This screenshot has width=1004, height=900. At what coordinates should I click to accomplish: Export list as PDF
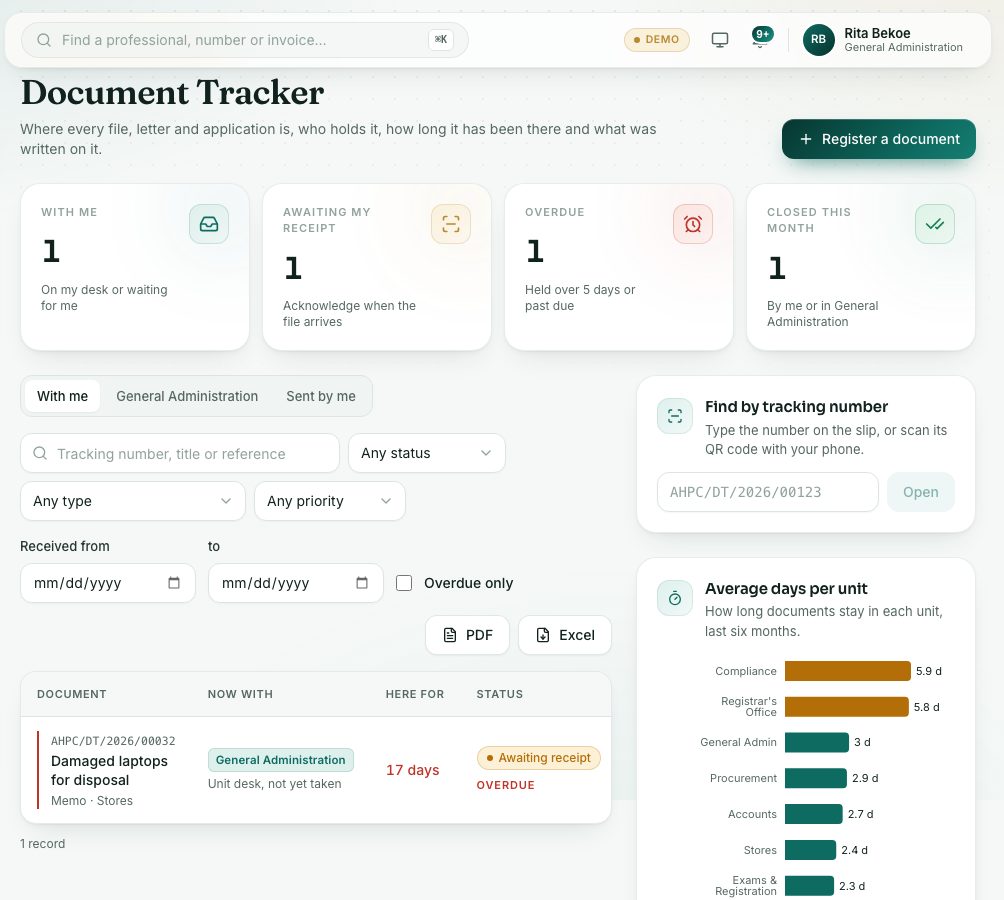(467, 635)
